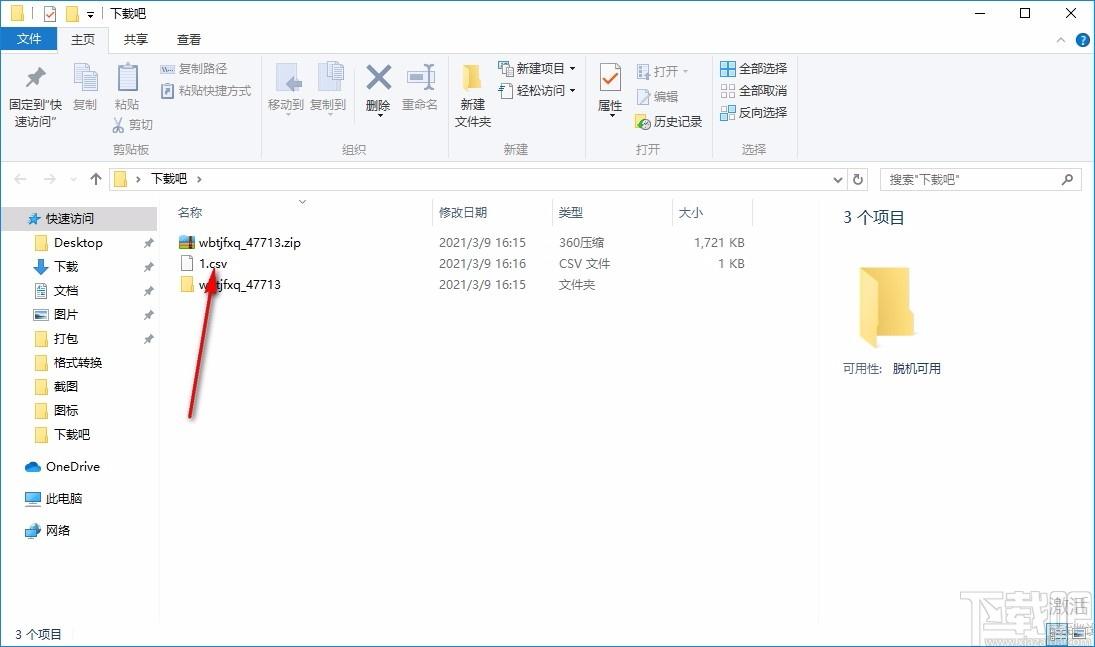Open the Easy access (轻松访问) dropdown
Screen dimensions: 1095x647
[x=536, y=90]
